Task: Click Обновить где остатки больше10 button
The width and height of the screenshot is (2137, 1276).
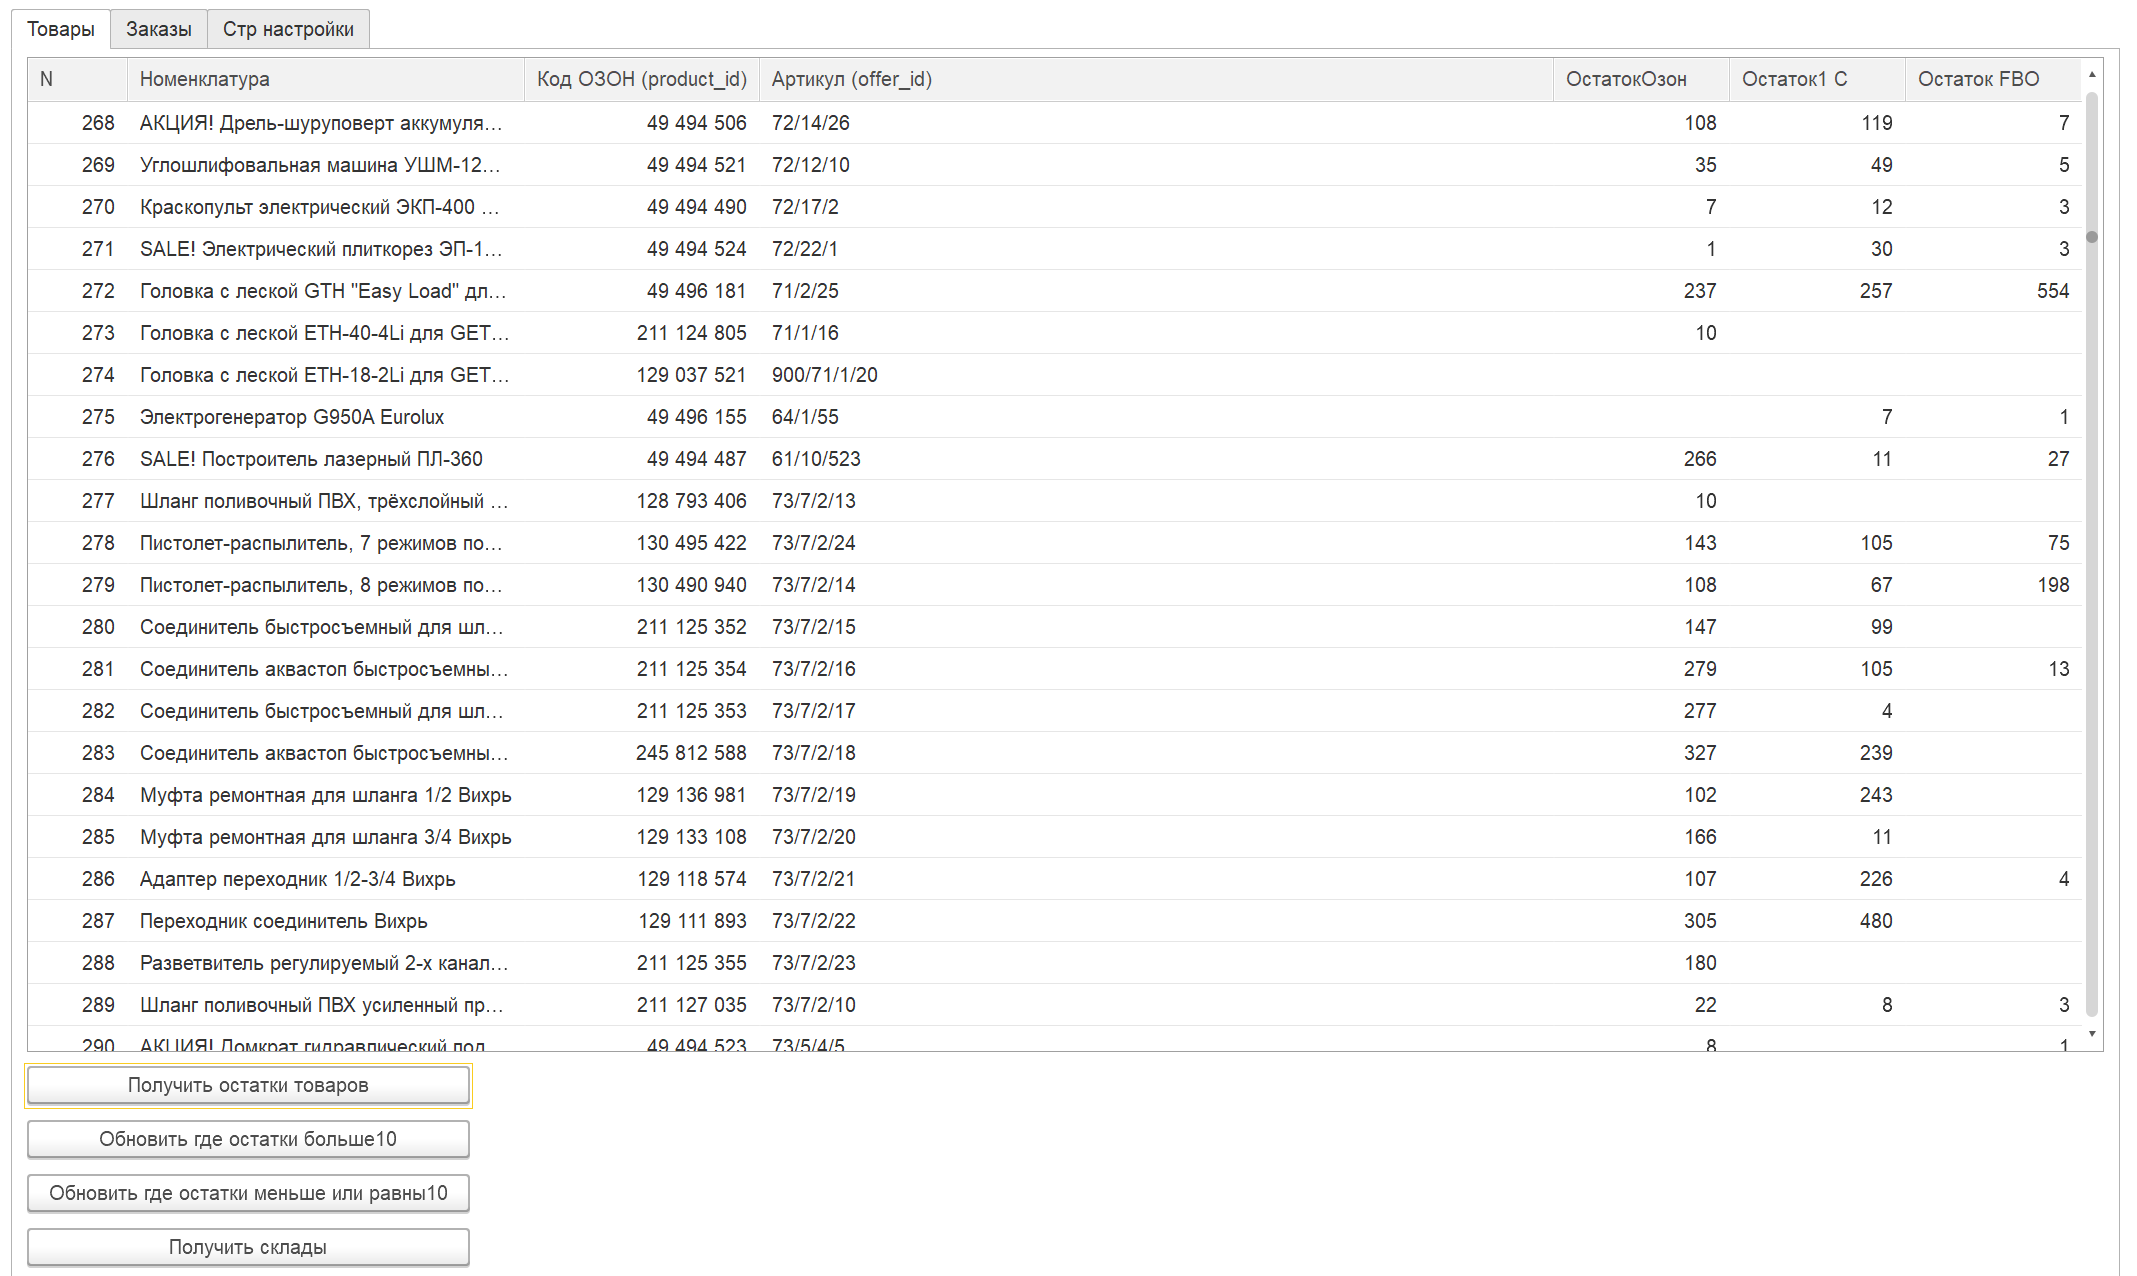Action: click(x=248, y=1139)
